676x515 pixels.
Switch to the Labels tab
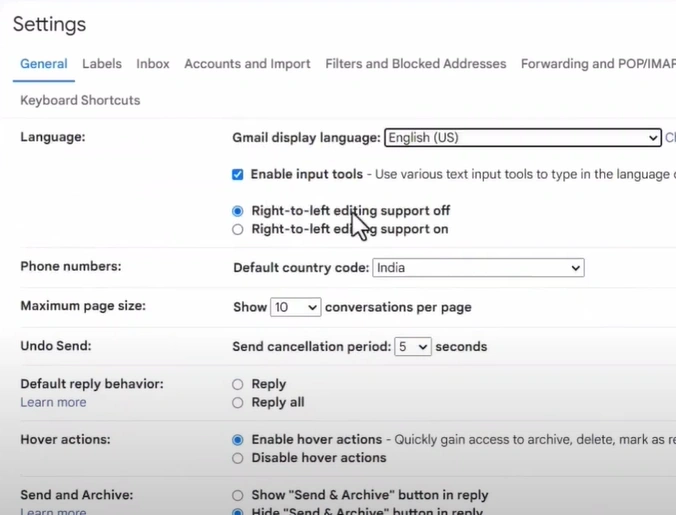102,64
